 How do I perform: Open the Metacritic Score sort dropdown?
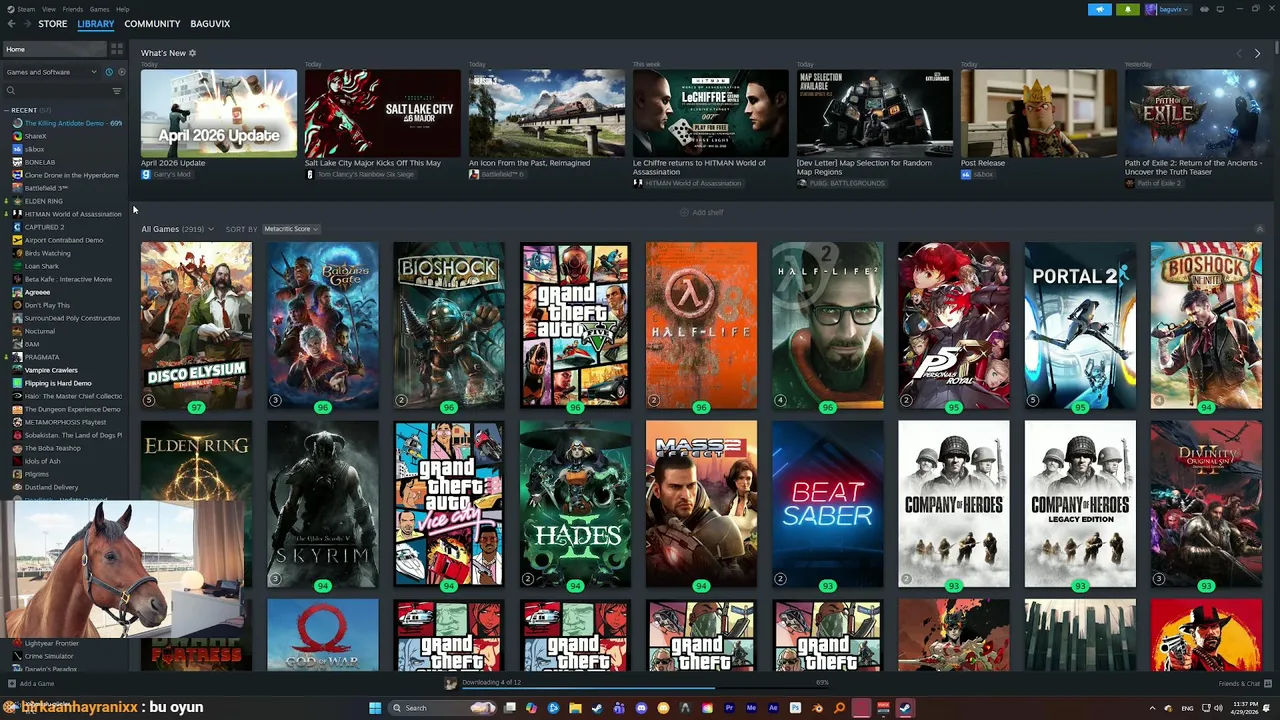click(291, 229)
